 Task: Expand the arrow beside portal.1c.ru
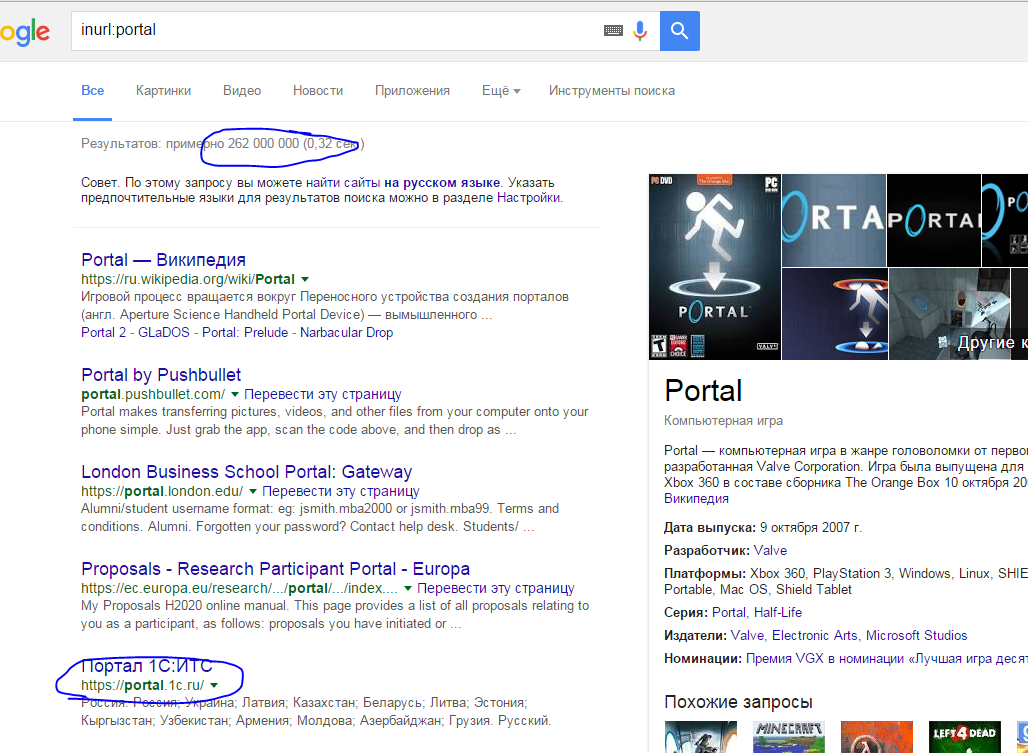click(214, 685)
